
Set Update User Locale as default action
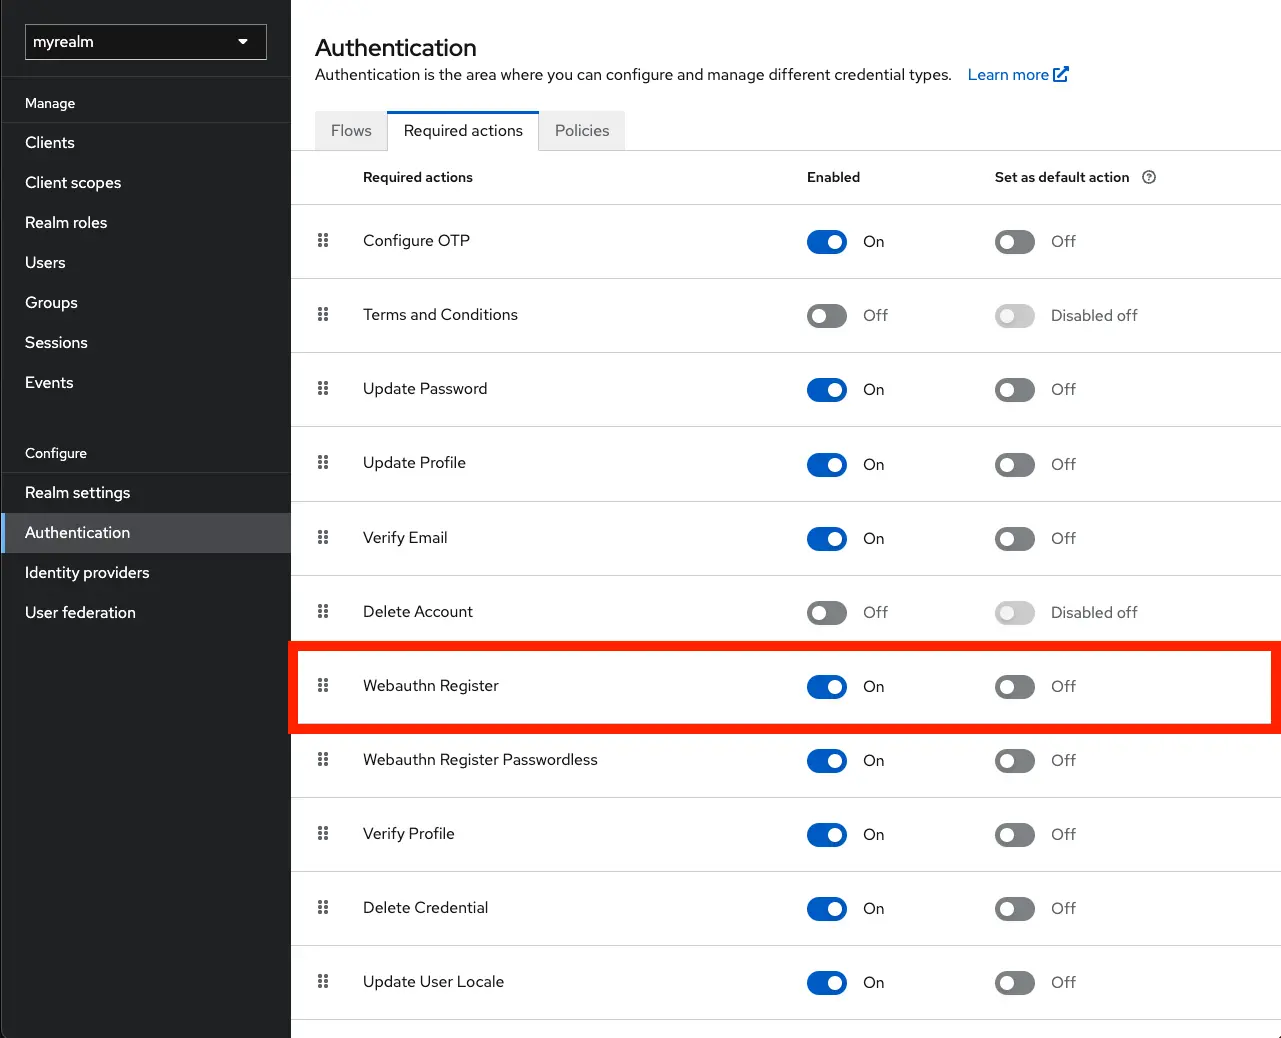[1015, 982]
